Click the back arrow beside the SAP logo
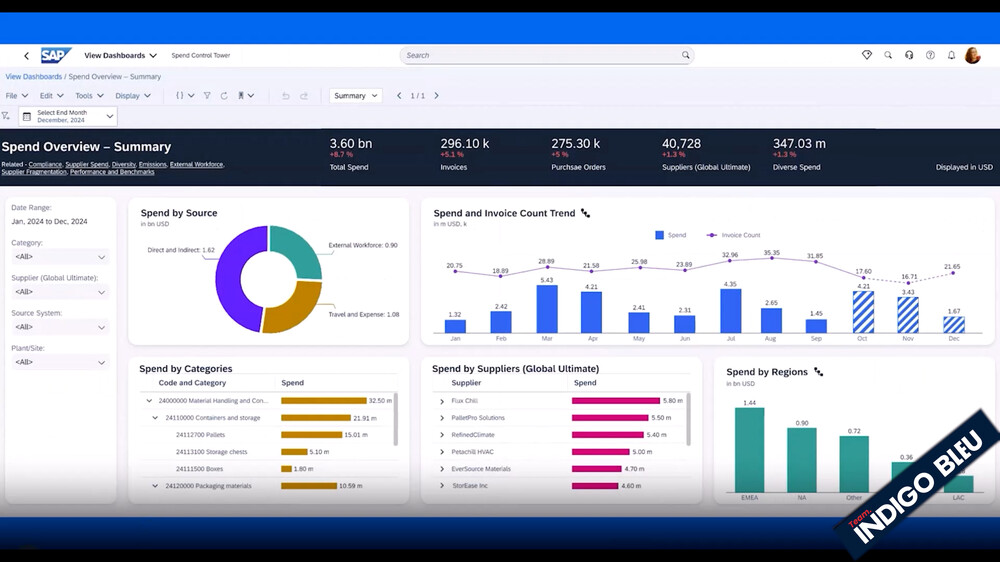This screenshot has width=1000, height=562. (26, 56)
